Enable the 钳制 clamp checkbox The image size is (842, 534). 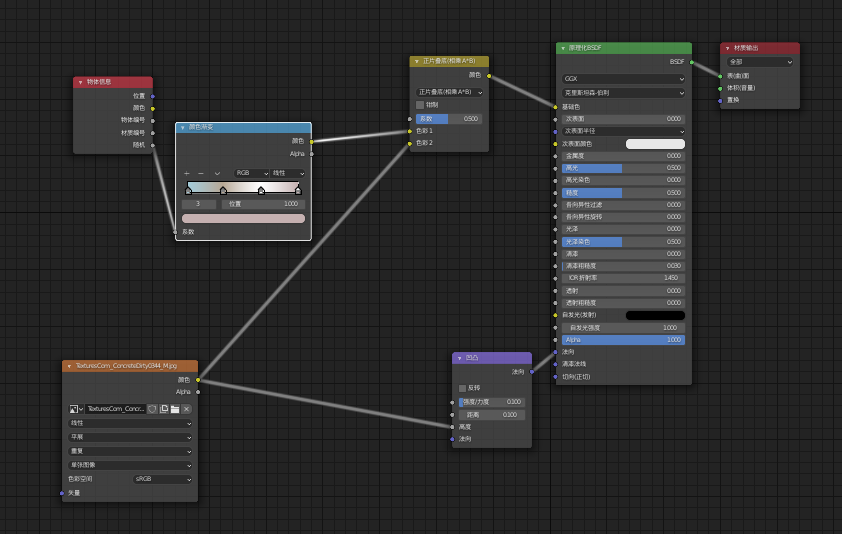(420, 104)
